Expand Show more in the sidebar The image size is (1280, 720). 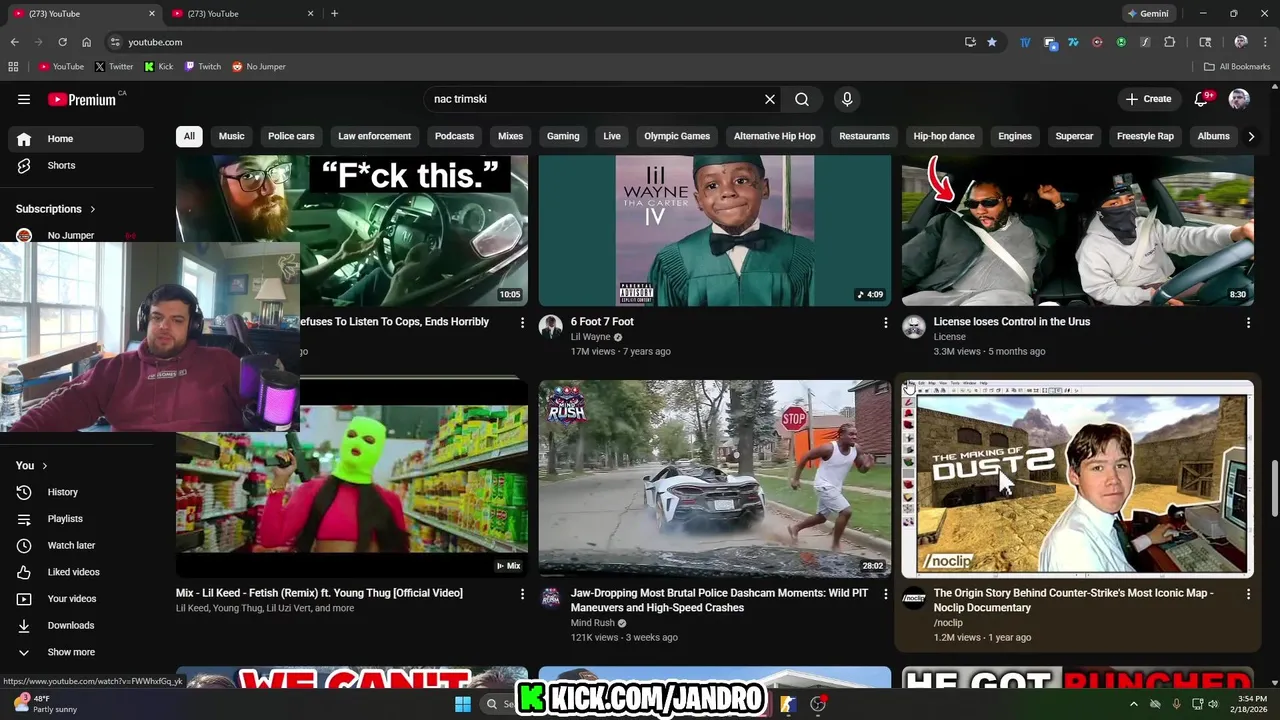[x=78, y=652]
